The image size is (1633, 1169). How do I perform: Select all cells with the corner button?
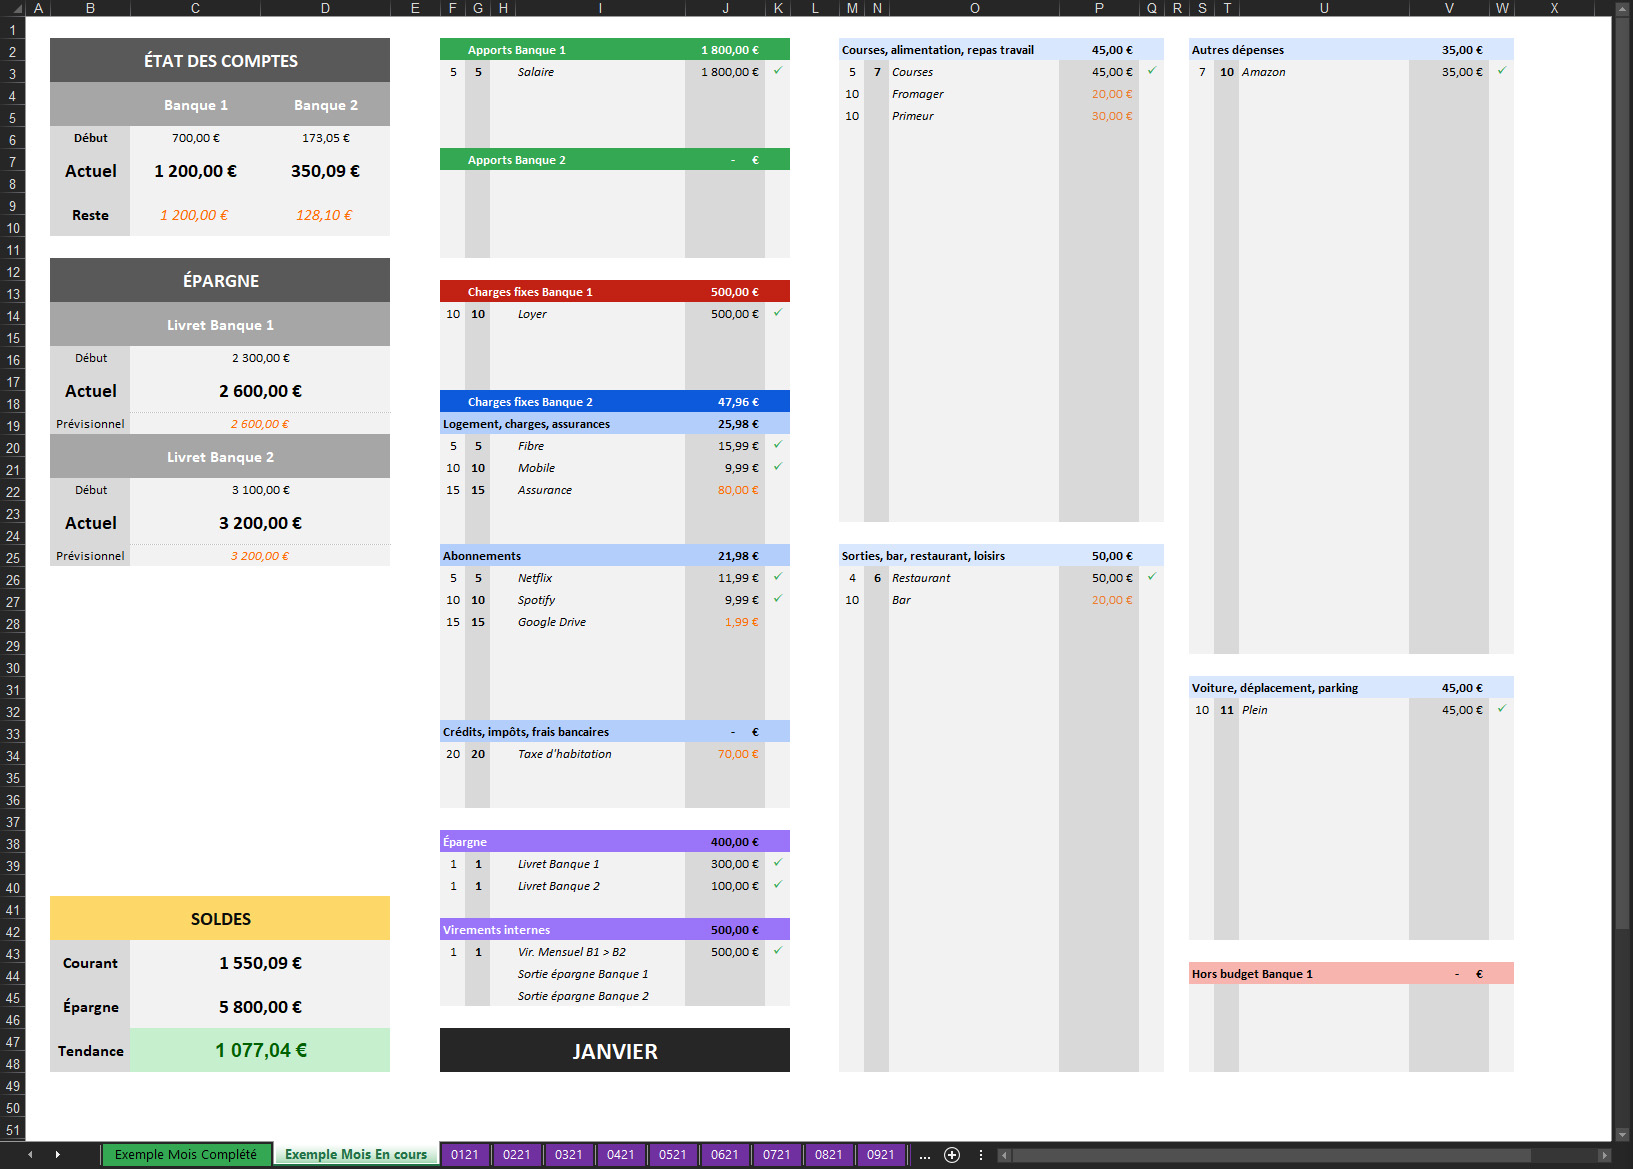coord(12,8)
